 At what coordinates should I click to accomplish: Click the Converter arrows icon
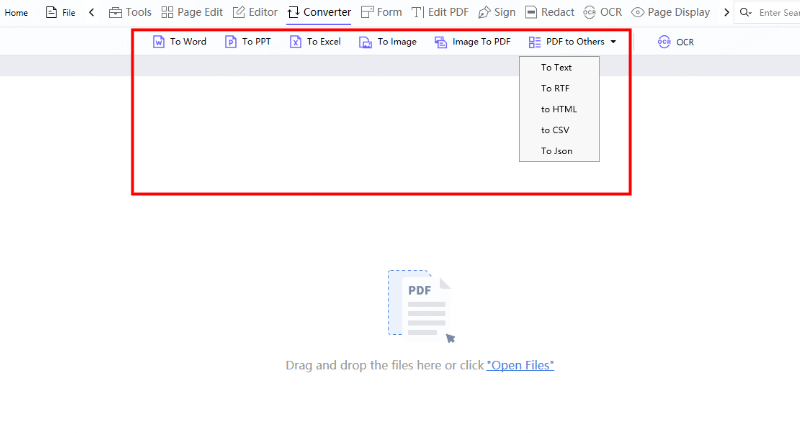(x=293, y=12)
